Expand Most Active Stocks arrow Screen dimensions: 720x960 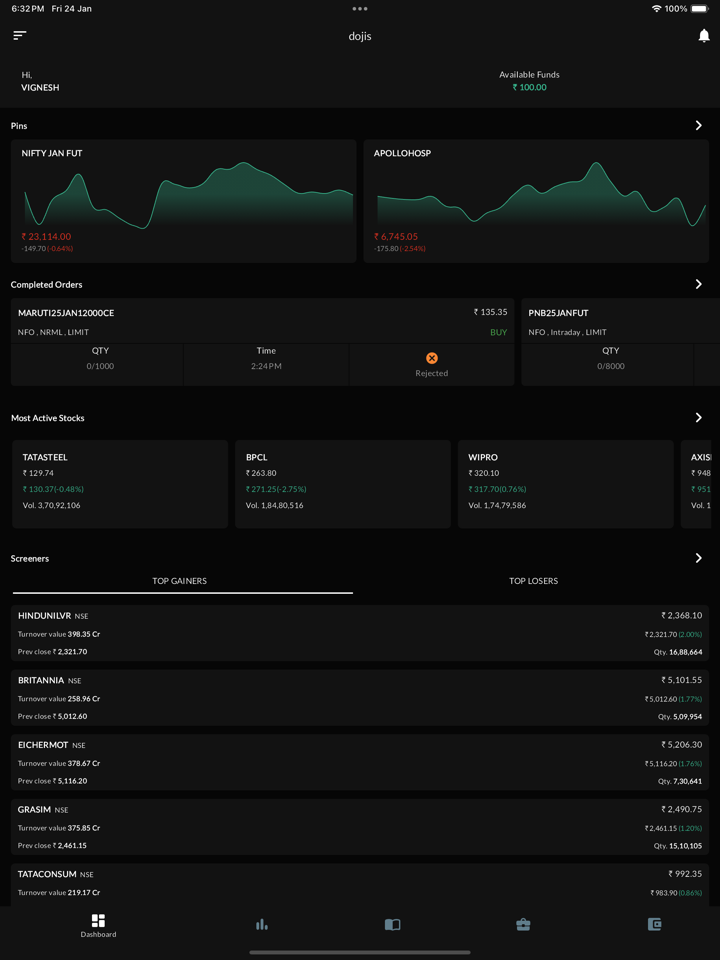[698, 418]
